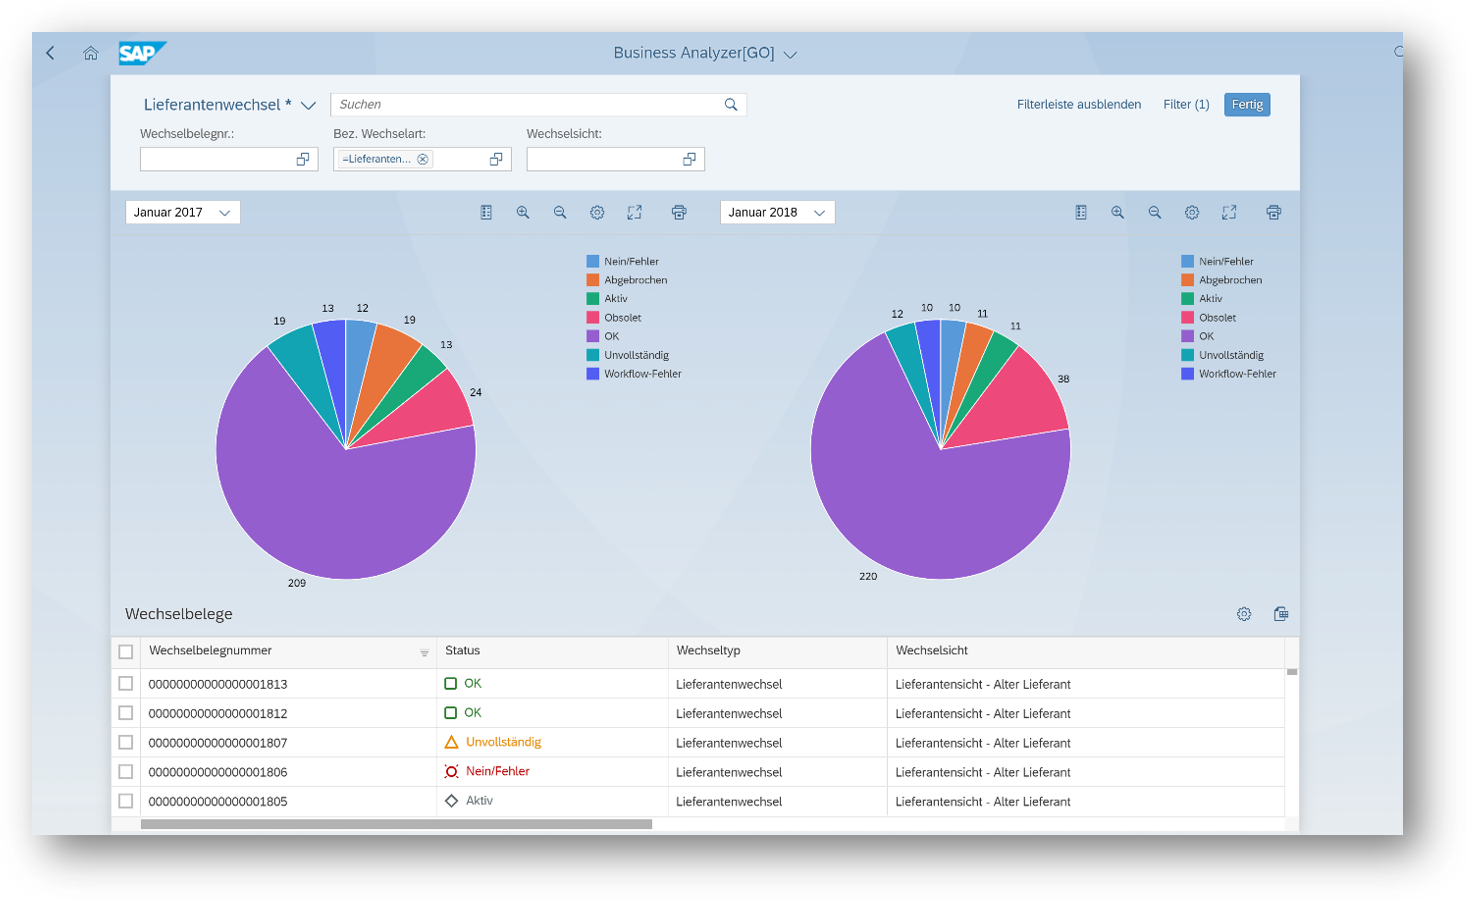Expand the Januar 2018 period dropdown
Image resolution: width=1467 pixels, height=899 pixels.
point(777,212)
